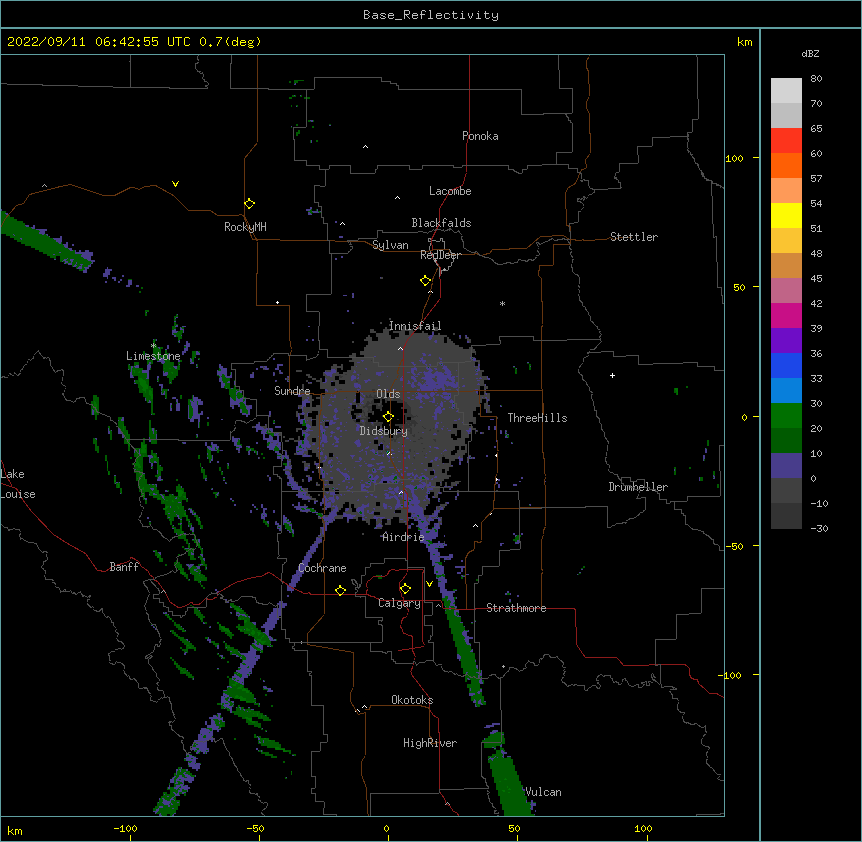The height and width of the screenshot is (842, 862).
Task: Click the Base_Reflectivity title text
Action: pos(431,15)
